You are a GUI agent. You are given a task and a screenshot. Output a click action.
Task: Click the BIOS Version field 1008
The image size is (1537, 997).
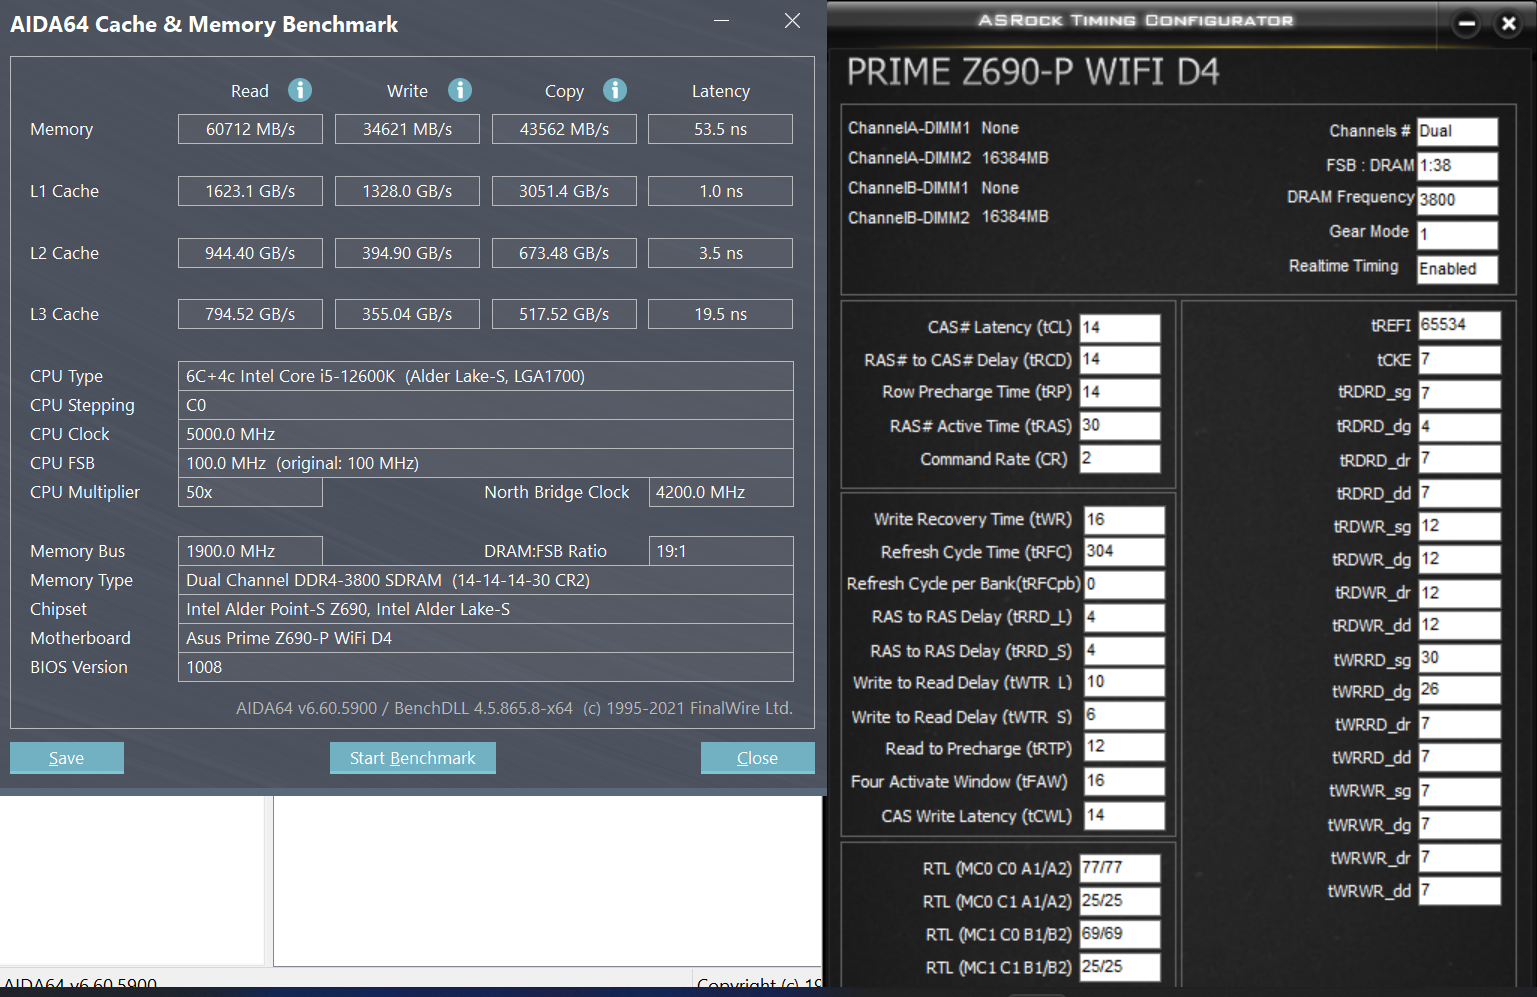pos(486,667)
